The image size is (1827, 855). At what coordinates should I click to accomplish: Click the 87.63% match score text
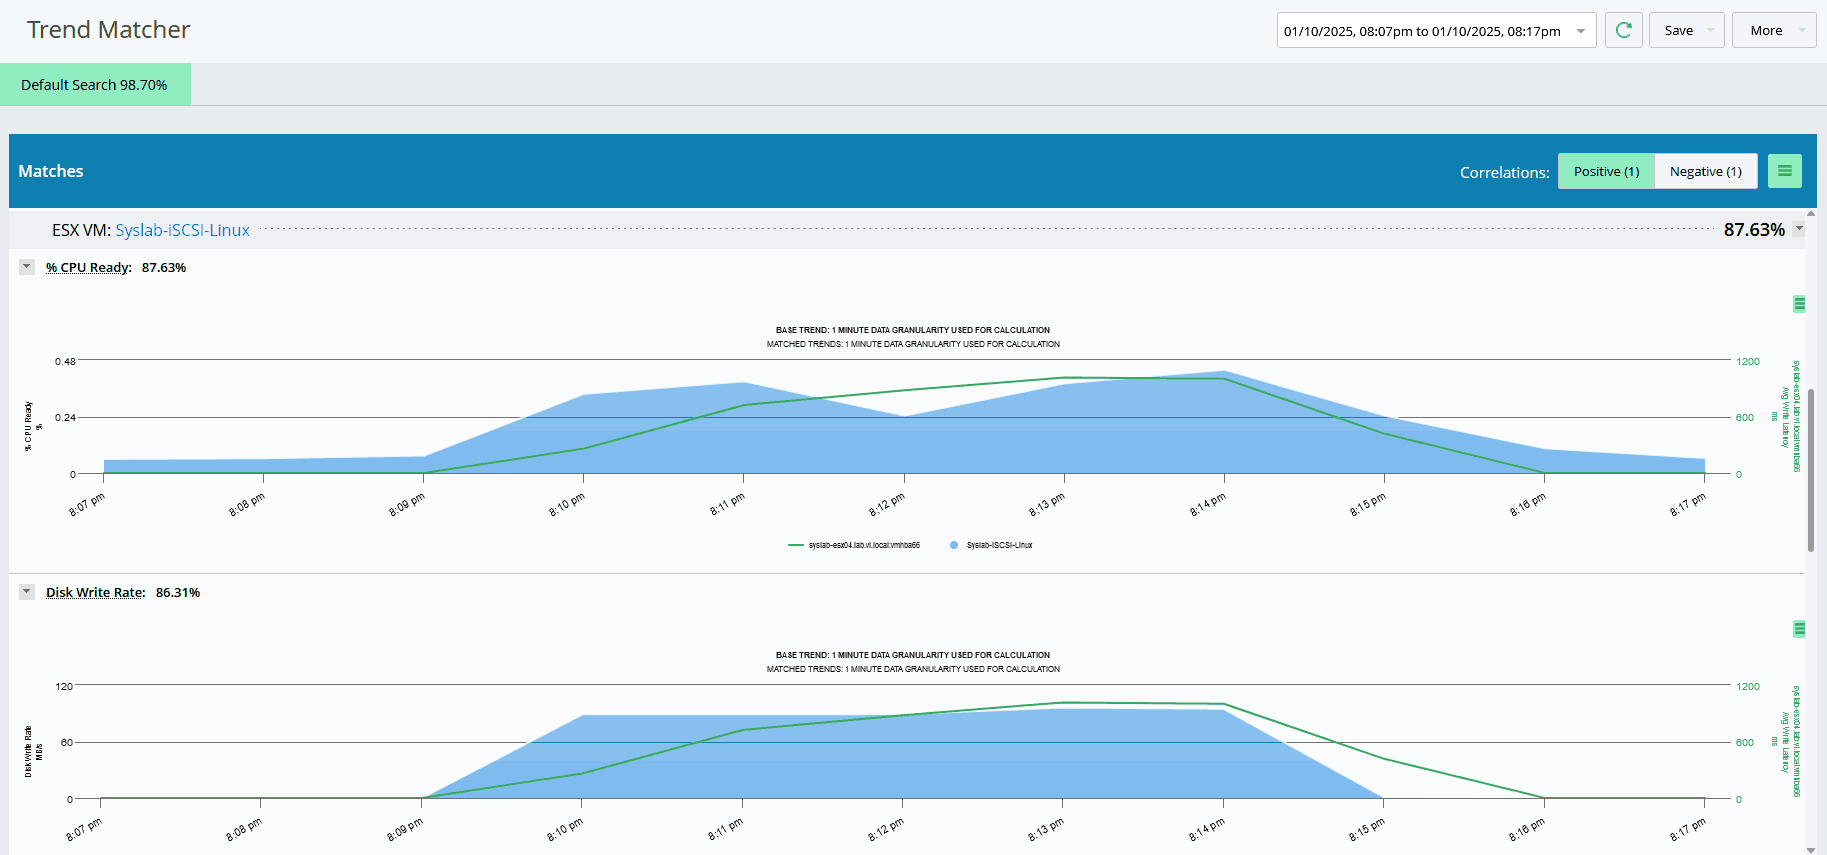[1754, 230]
